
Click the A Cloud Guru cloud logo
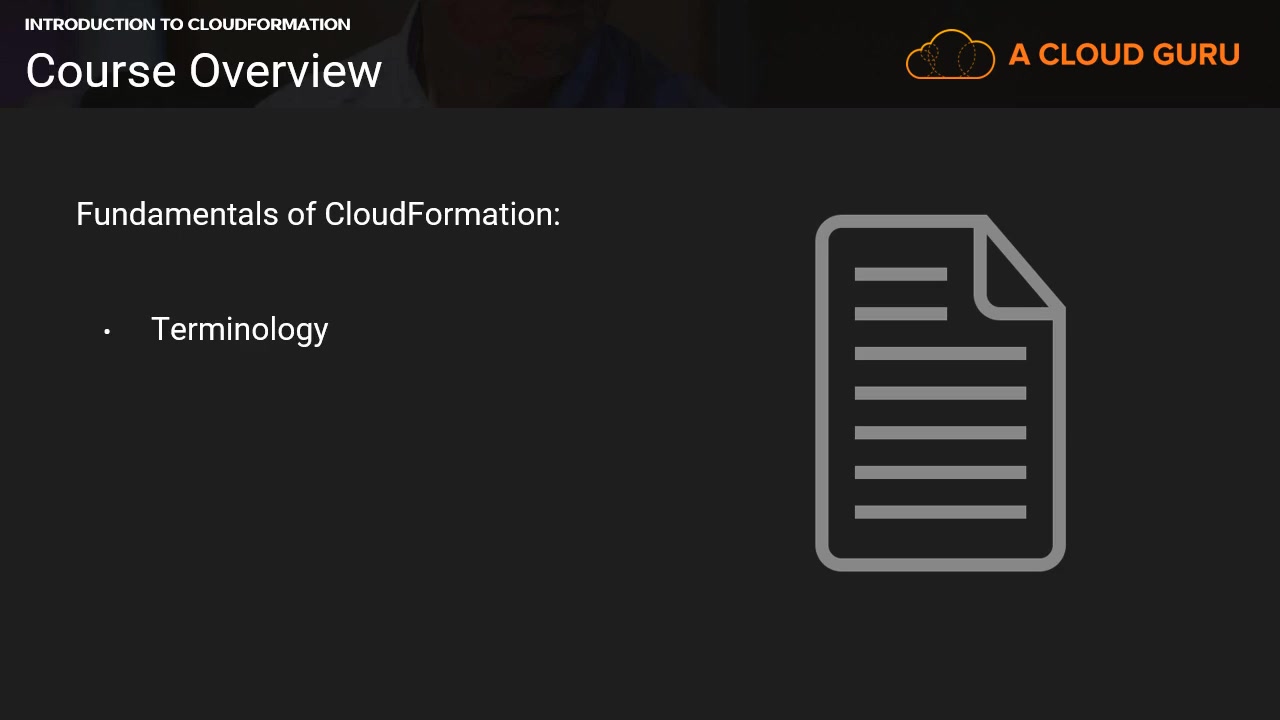[x=950, y=54]
